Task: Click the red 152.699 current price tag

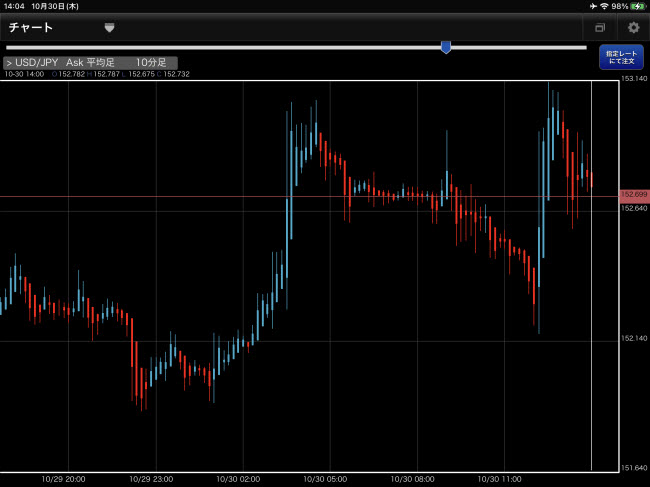Action: 634,195
